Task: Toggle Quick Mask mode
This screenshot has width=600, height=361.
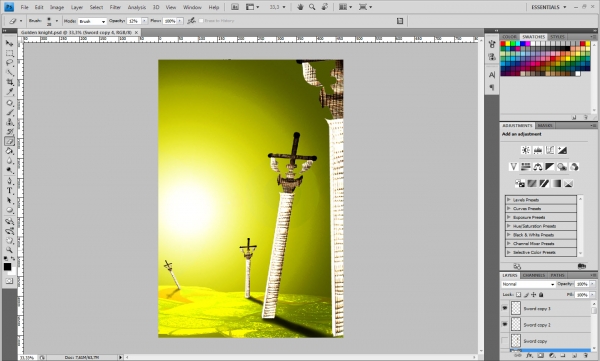Action: [9, 281]
